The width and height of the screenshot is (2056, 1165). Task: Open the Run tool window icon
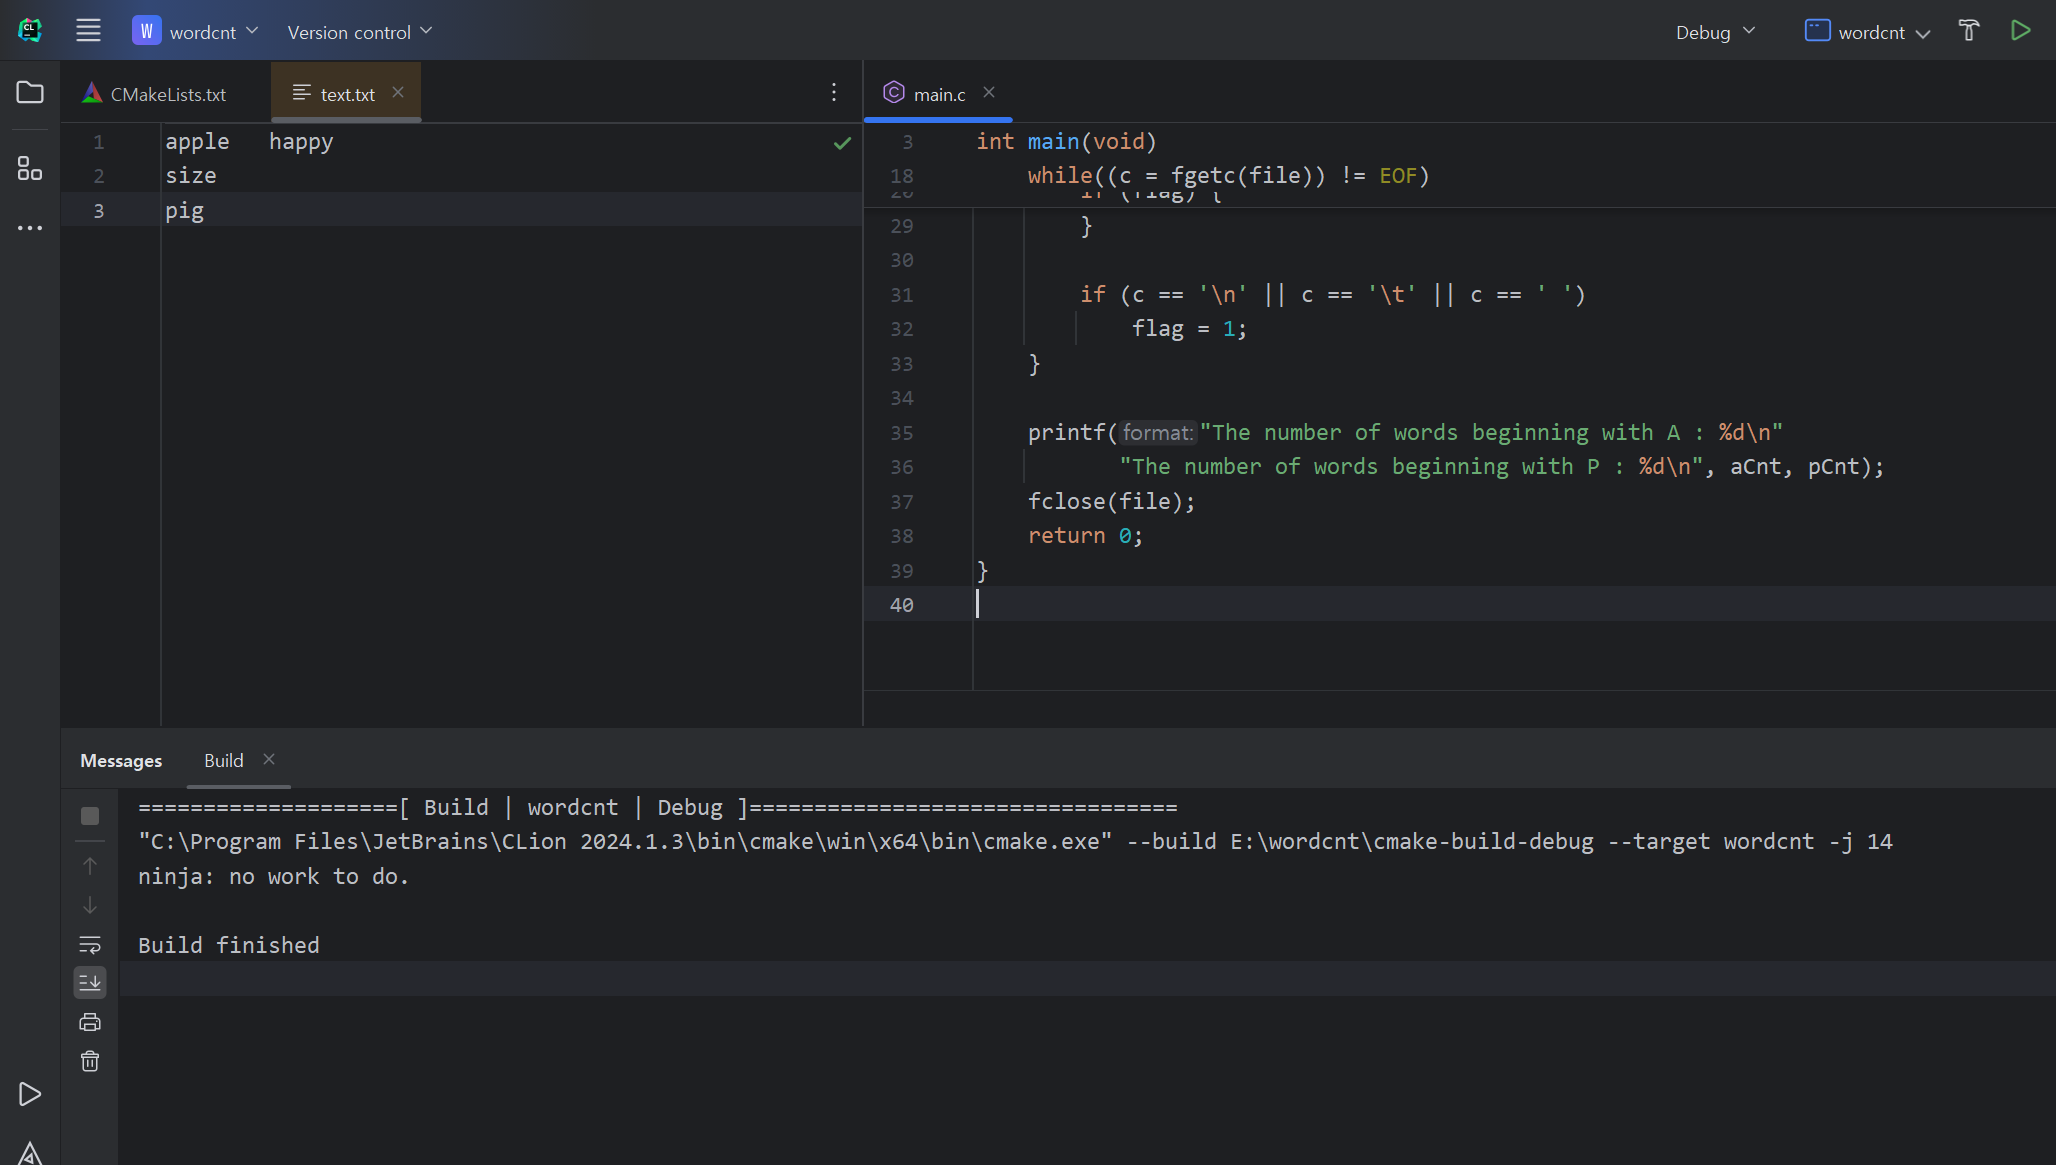tap(30, 1094)
